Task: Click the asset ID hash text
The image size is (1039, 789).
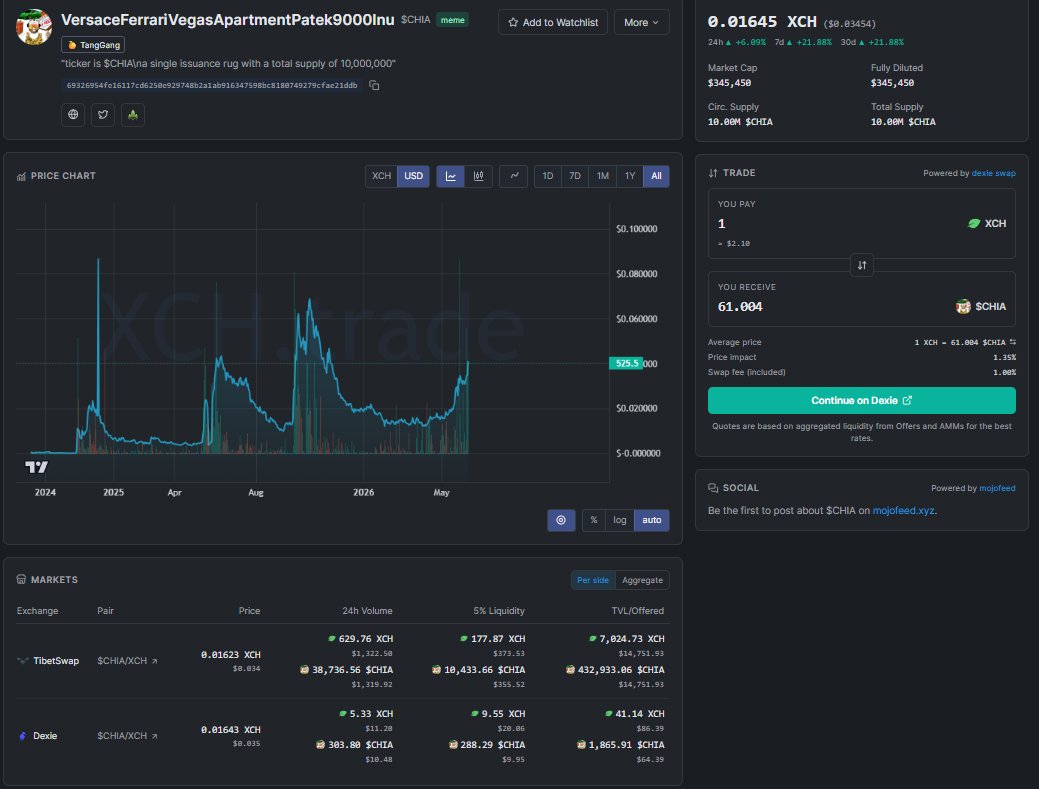Action: [x=212, y=85]
